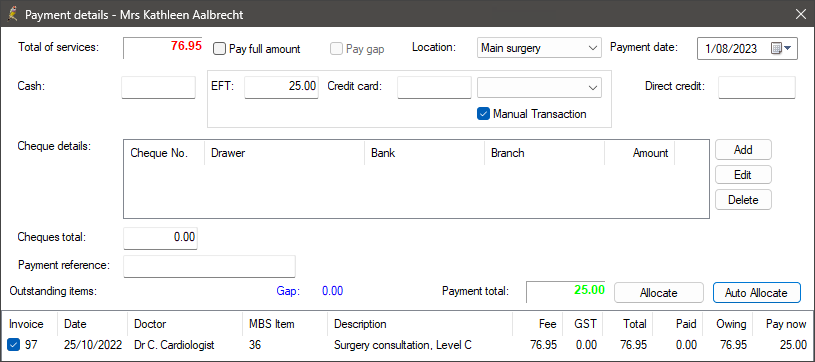815x362 pixels.
Task: Open the Payment date calendar picker
Action: pyautogui.click(x=781, y=48)
